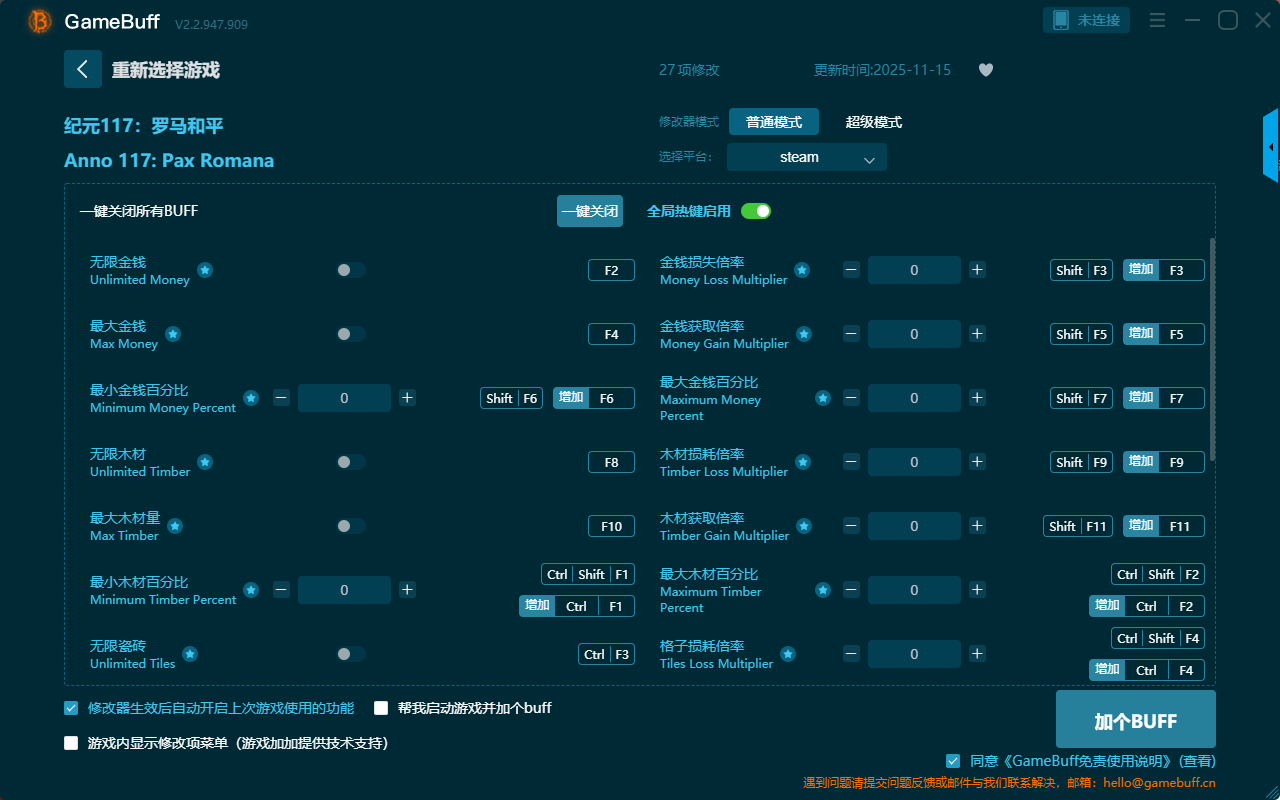Click the heart favorite icon
This screenshot has width=1280, height=800.
point(985,70)
